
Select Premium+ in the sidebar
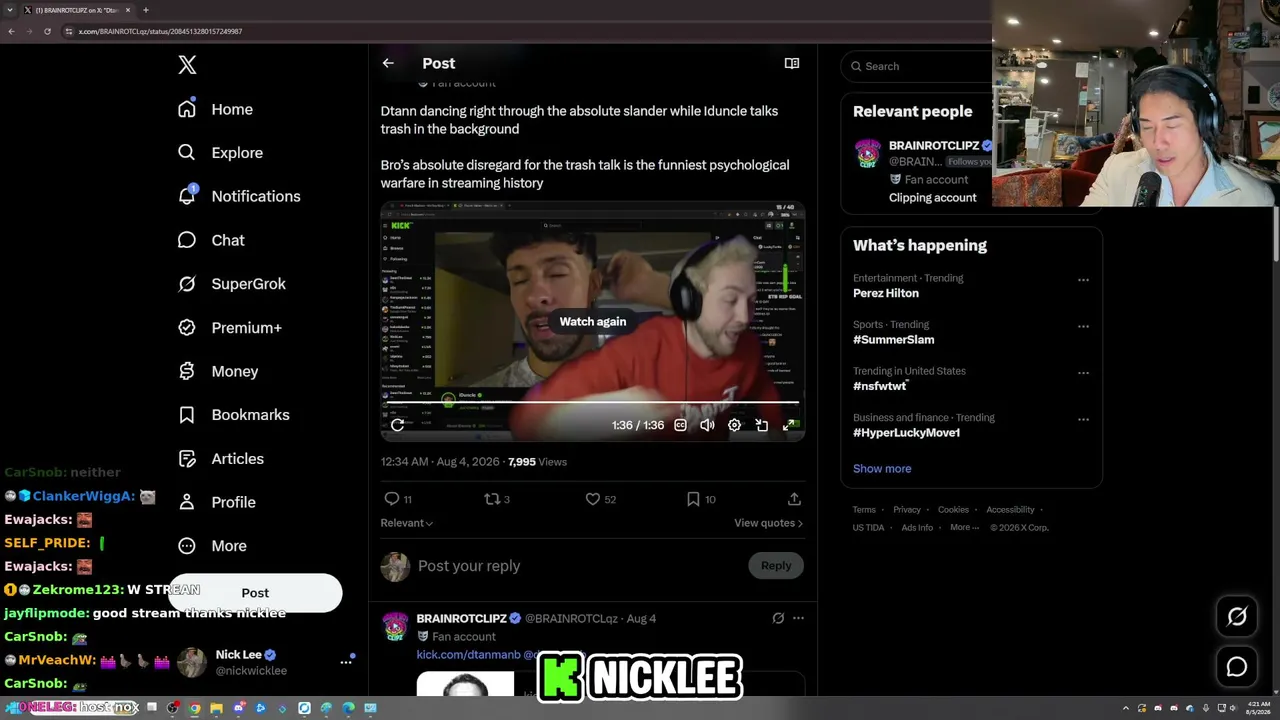[x=230, y=328]
